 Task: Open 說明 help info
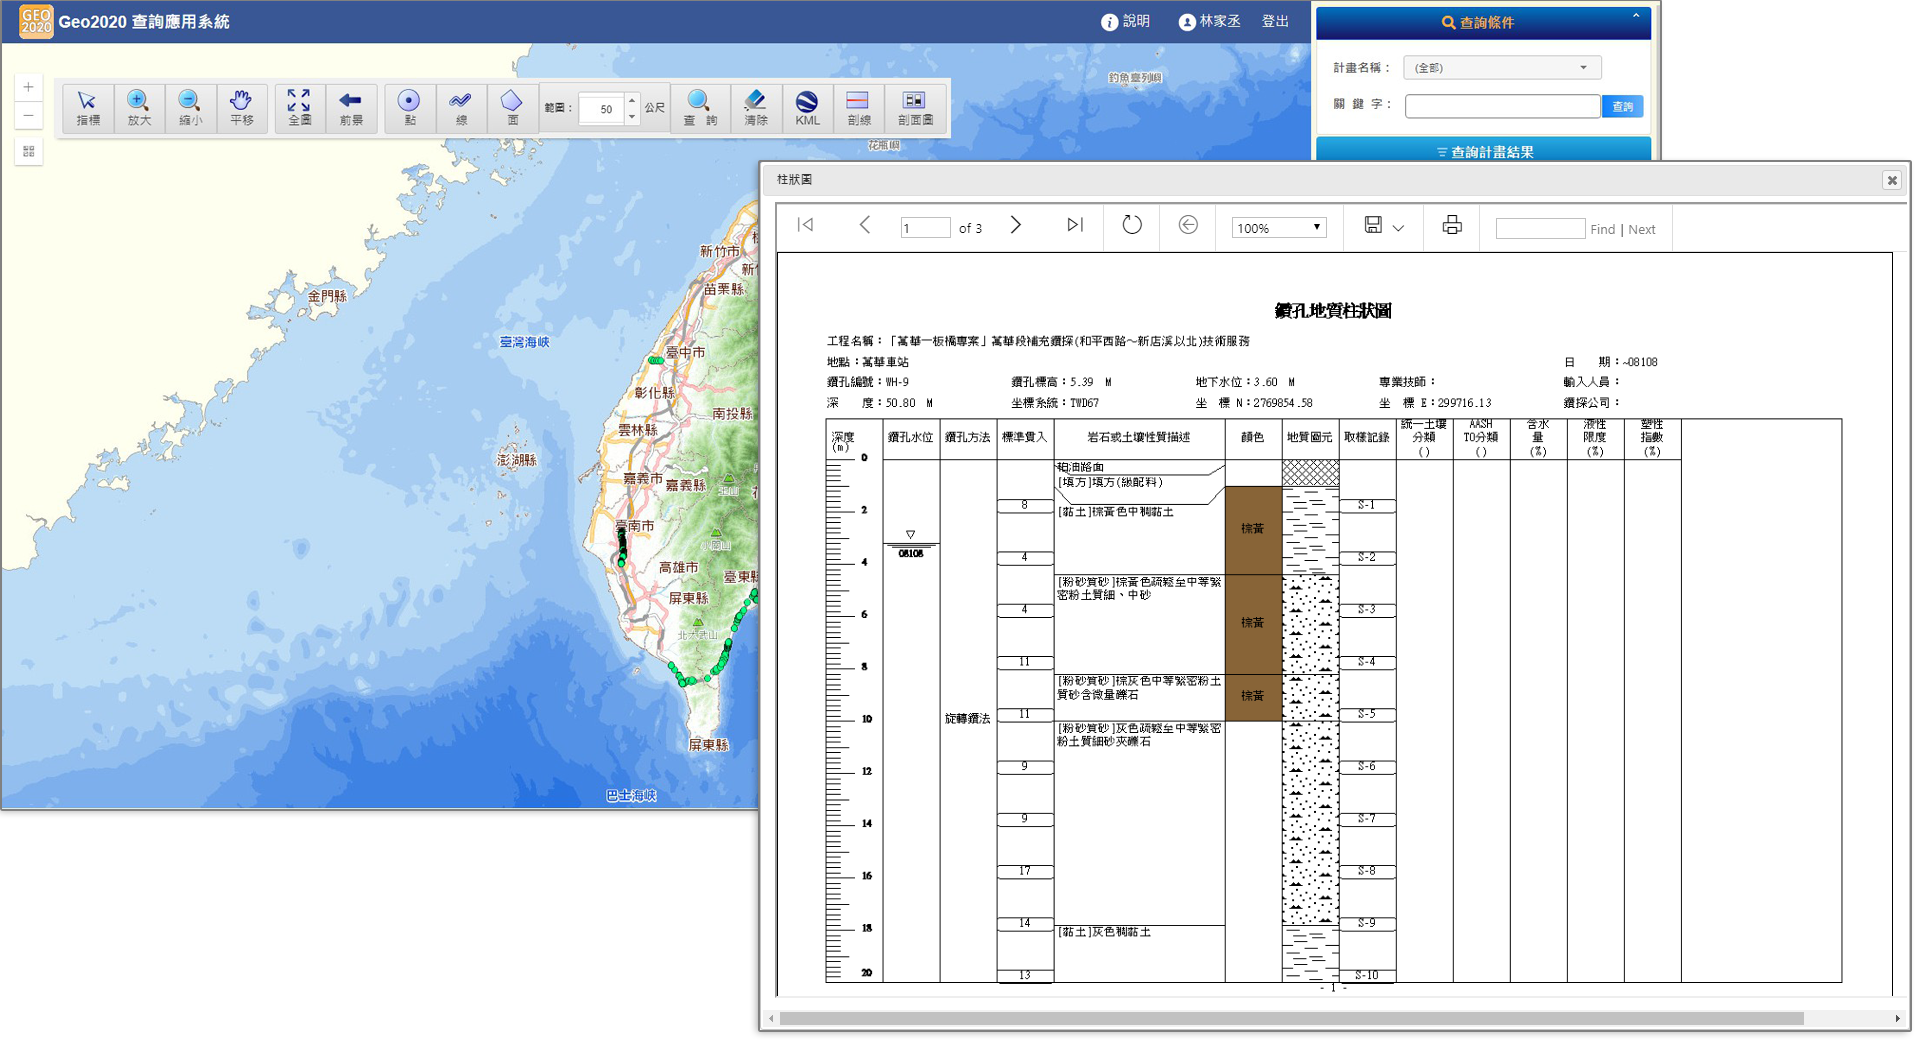click(x=1126, y=21)
